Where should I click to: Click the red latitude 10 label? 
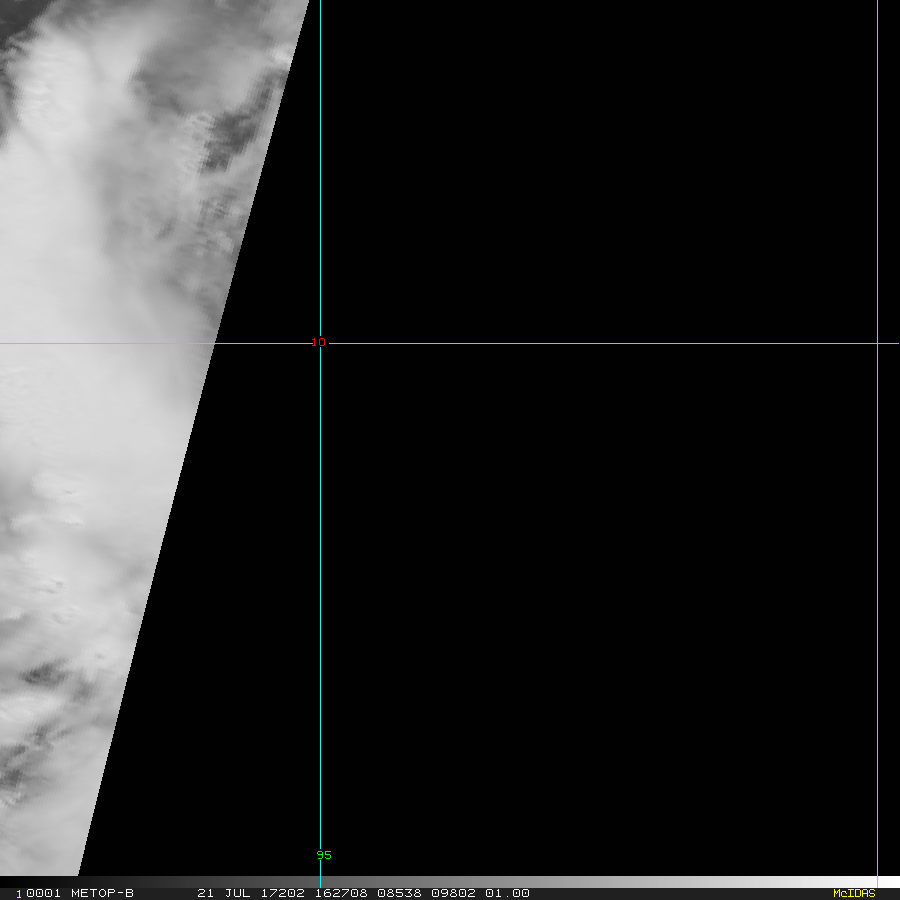318,342
